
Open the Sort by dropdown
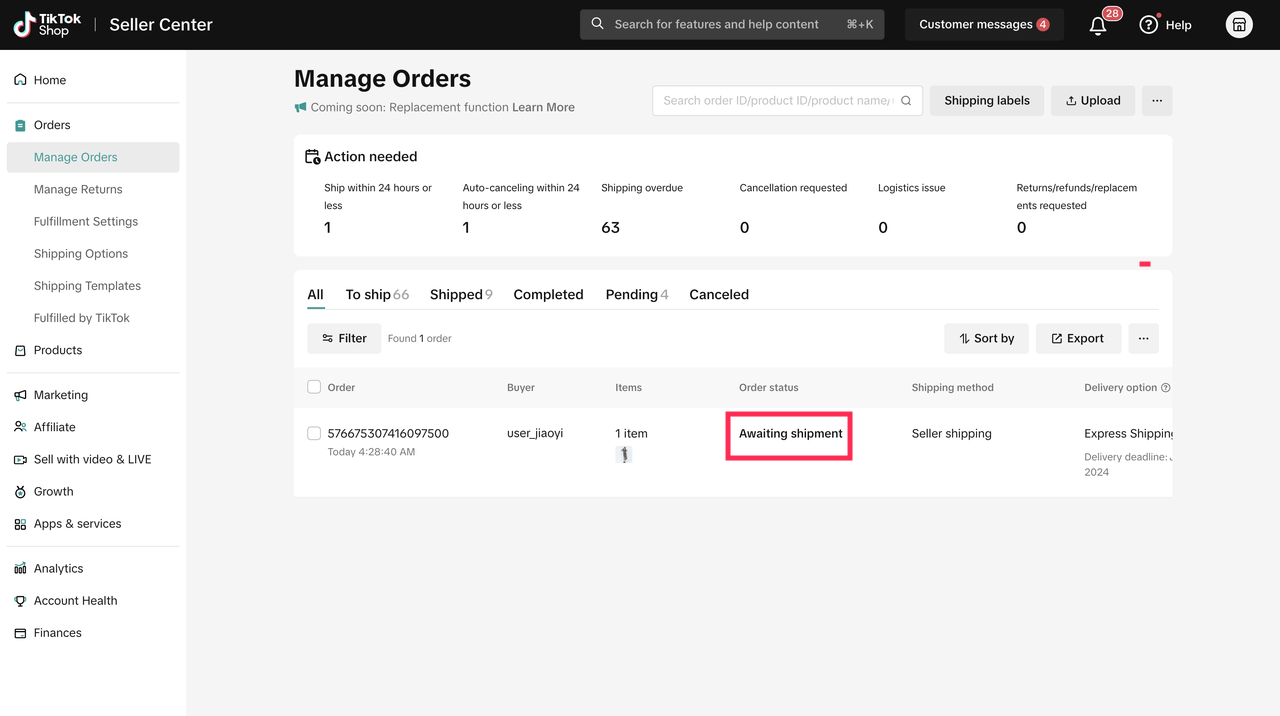[x=986, y=338]
